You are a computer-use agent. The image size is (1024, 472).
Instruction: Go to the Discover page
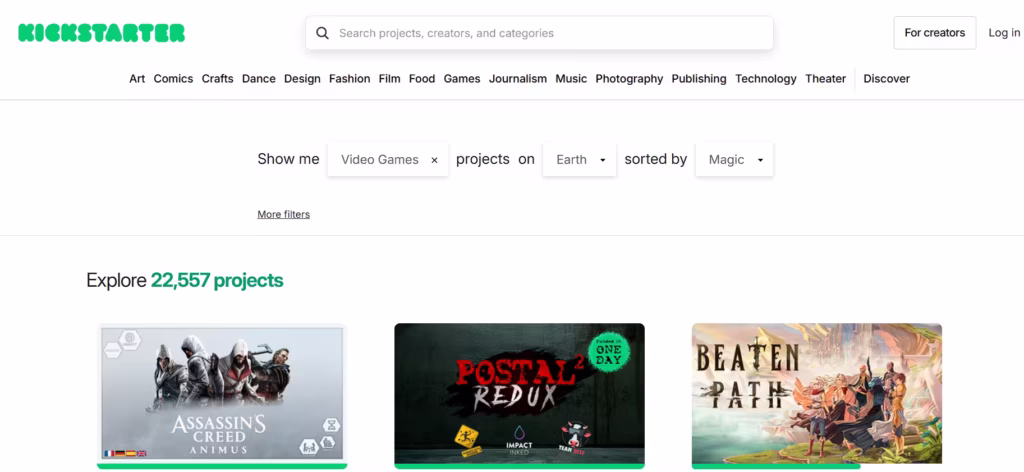[x=886, y=78]
